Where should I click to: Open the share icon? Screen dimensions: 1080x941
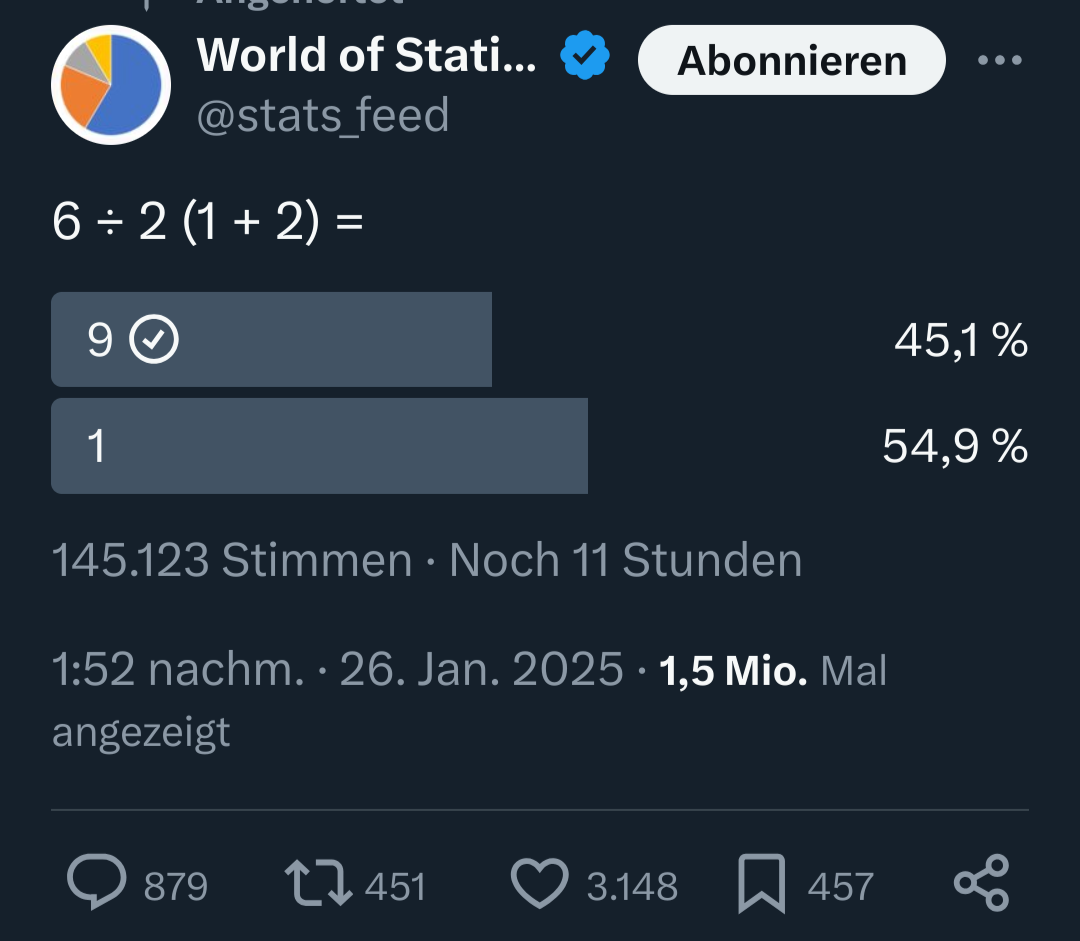pos(981,883)
